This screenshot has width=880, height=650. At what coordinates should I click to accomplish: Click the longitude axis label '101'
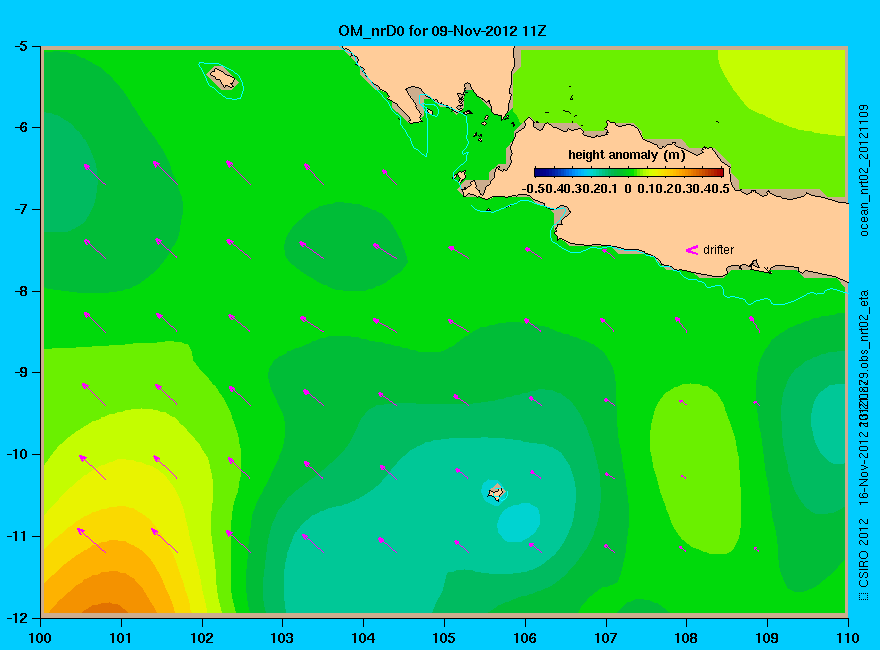point(121,638)
